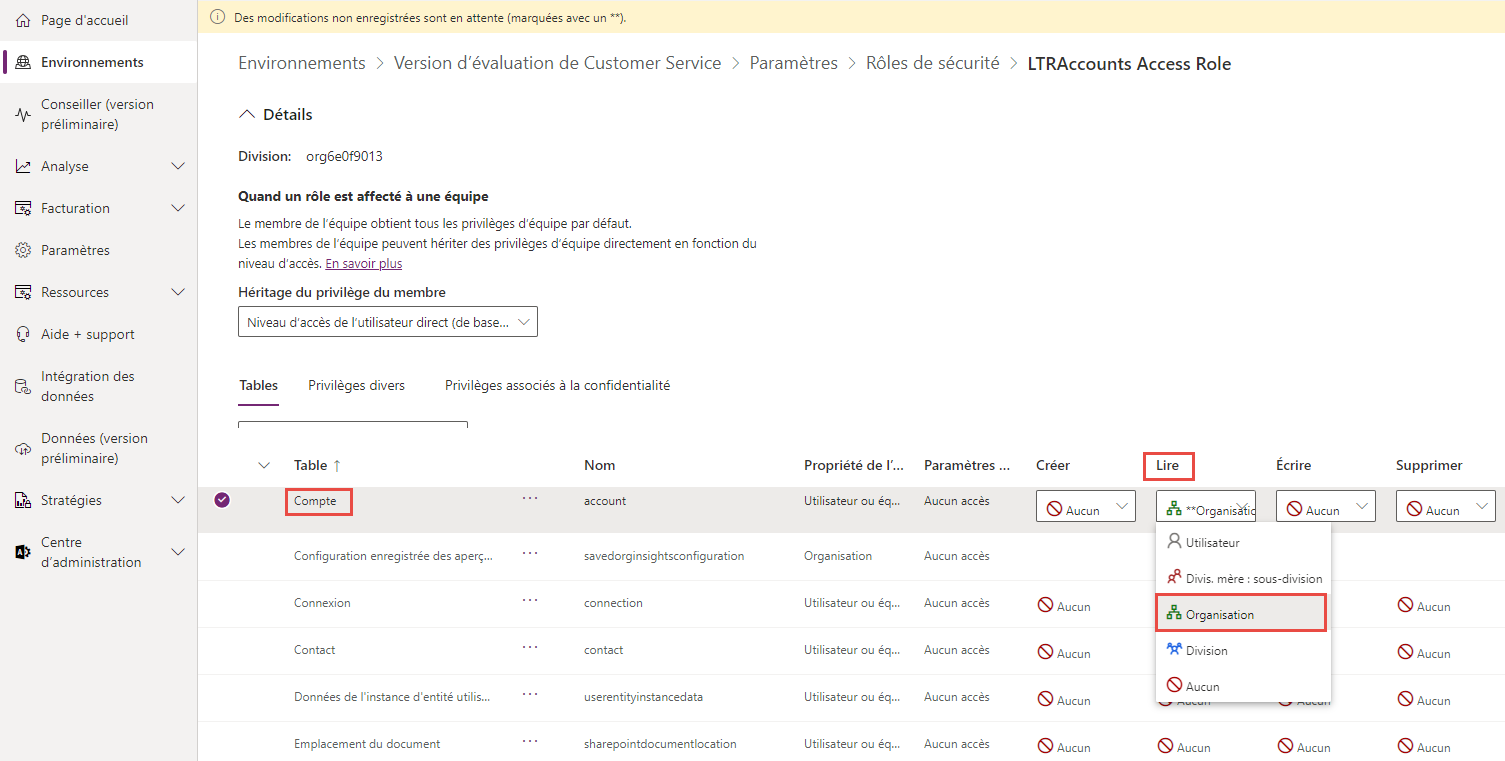Open more options for the Connexion row
This screenshot has height=761, width=1505.
530,600
